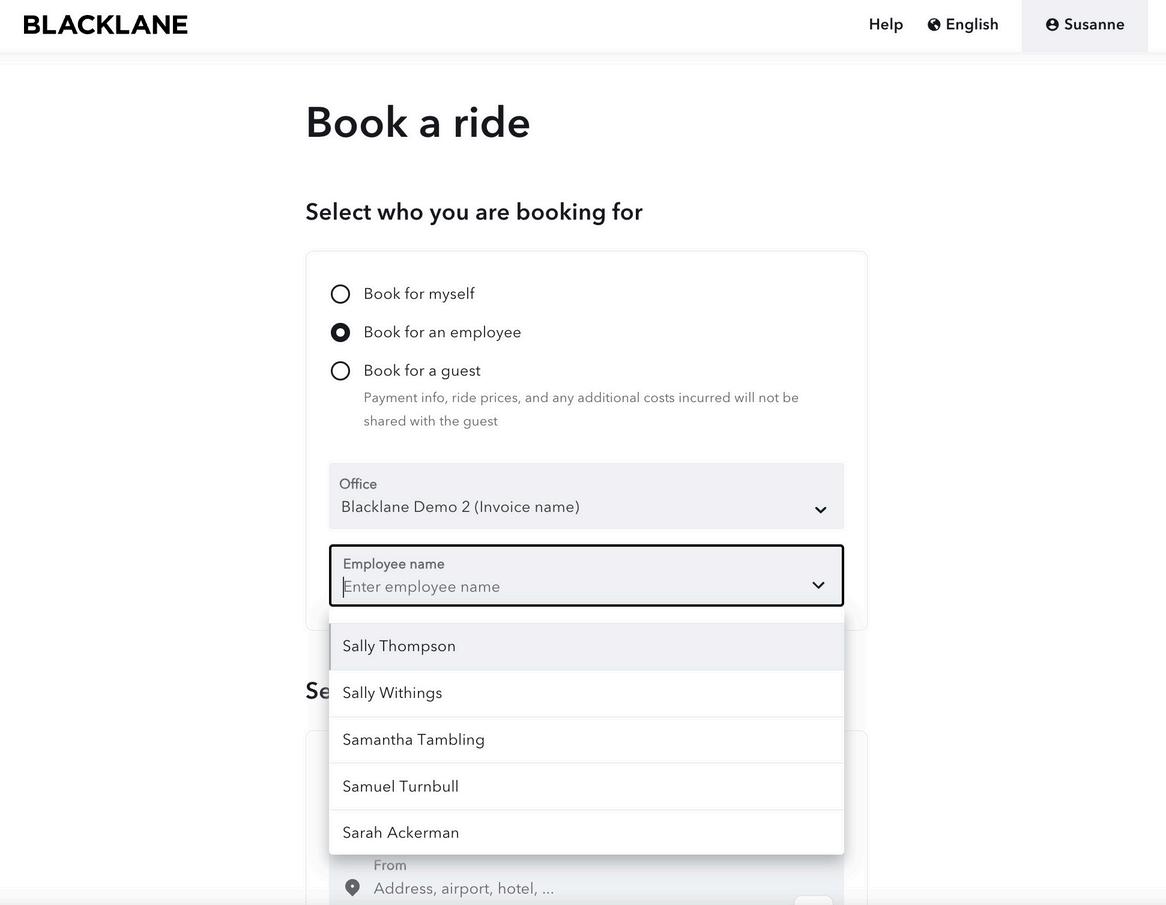Image resolution: width=1166 pixels, height=905 pixels.
Task: Choose the Book for a guest radio button
Action: coord(340,371)
